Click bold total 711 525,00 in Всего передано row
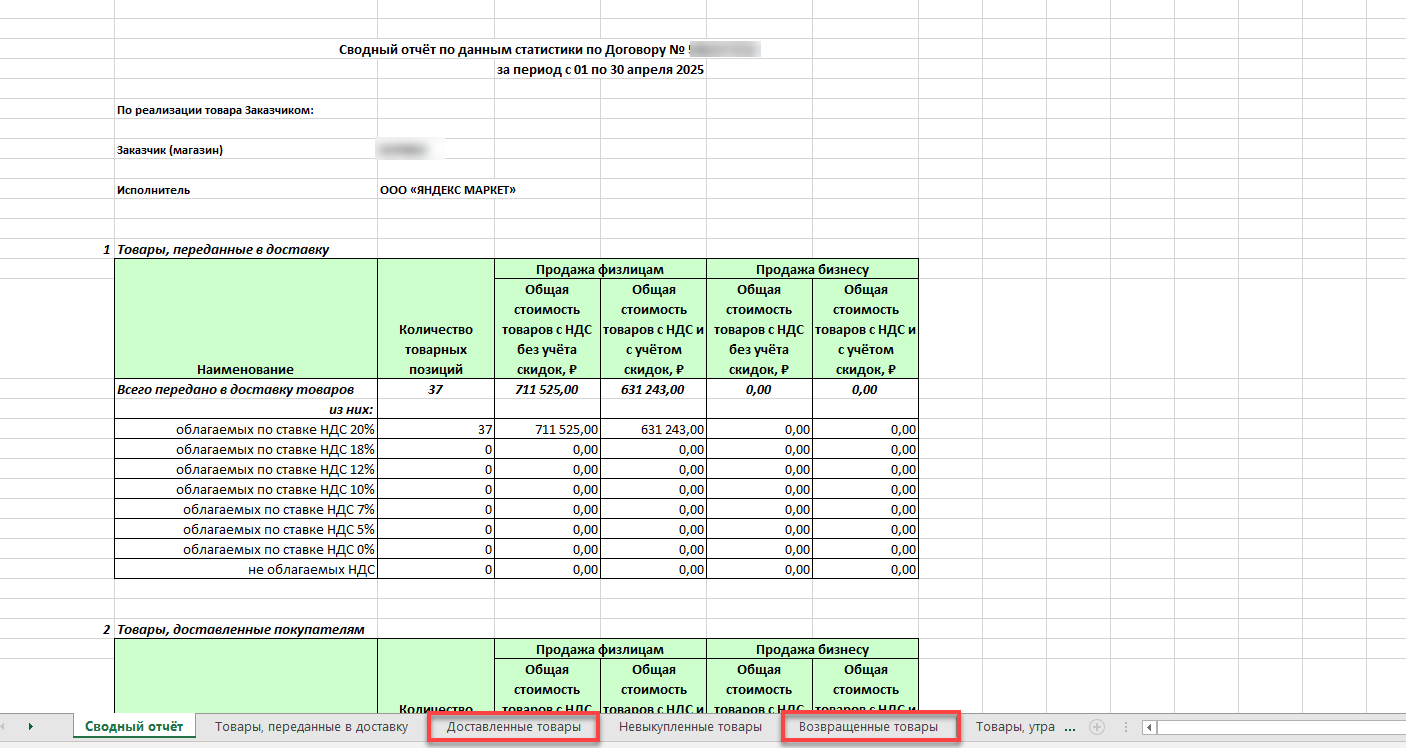1406x748 pixels. [x=547, y=389]
